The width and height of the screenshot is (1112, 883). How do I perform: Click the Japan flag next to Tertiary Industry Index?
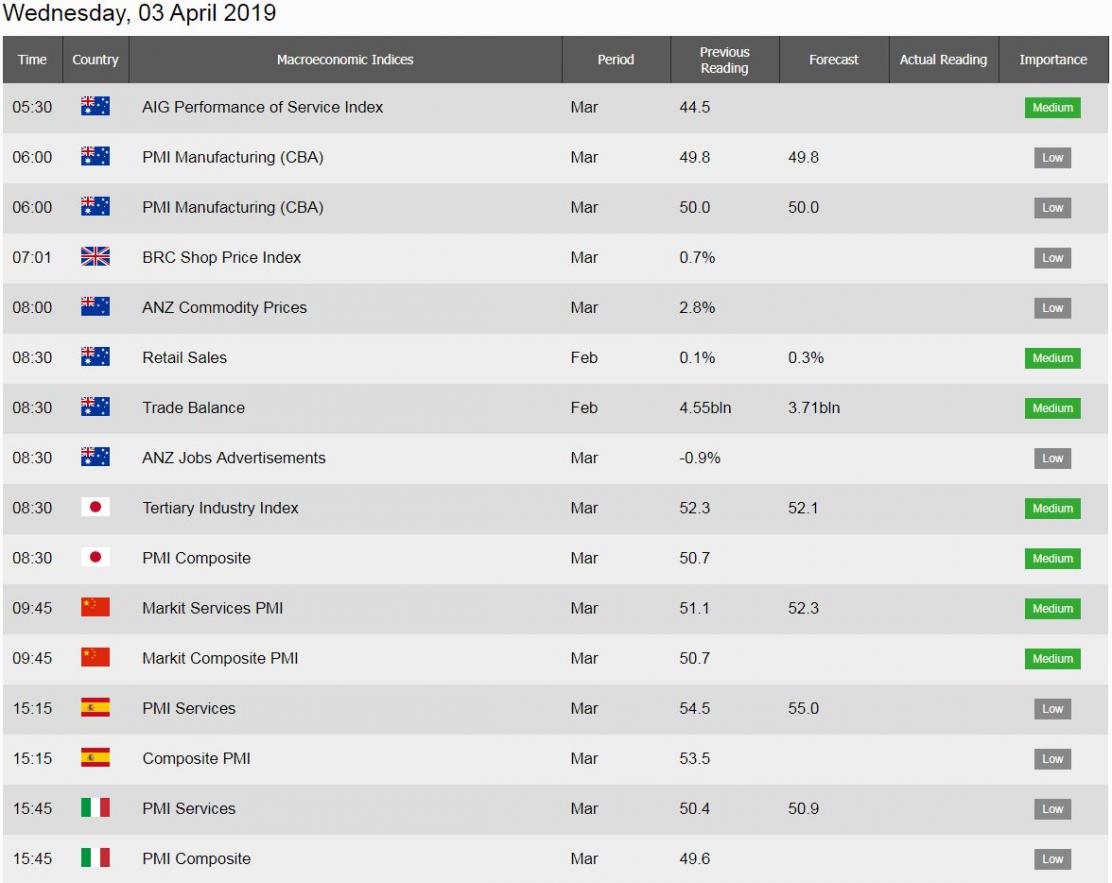point(95,507)
